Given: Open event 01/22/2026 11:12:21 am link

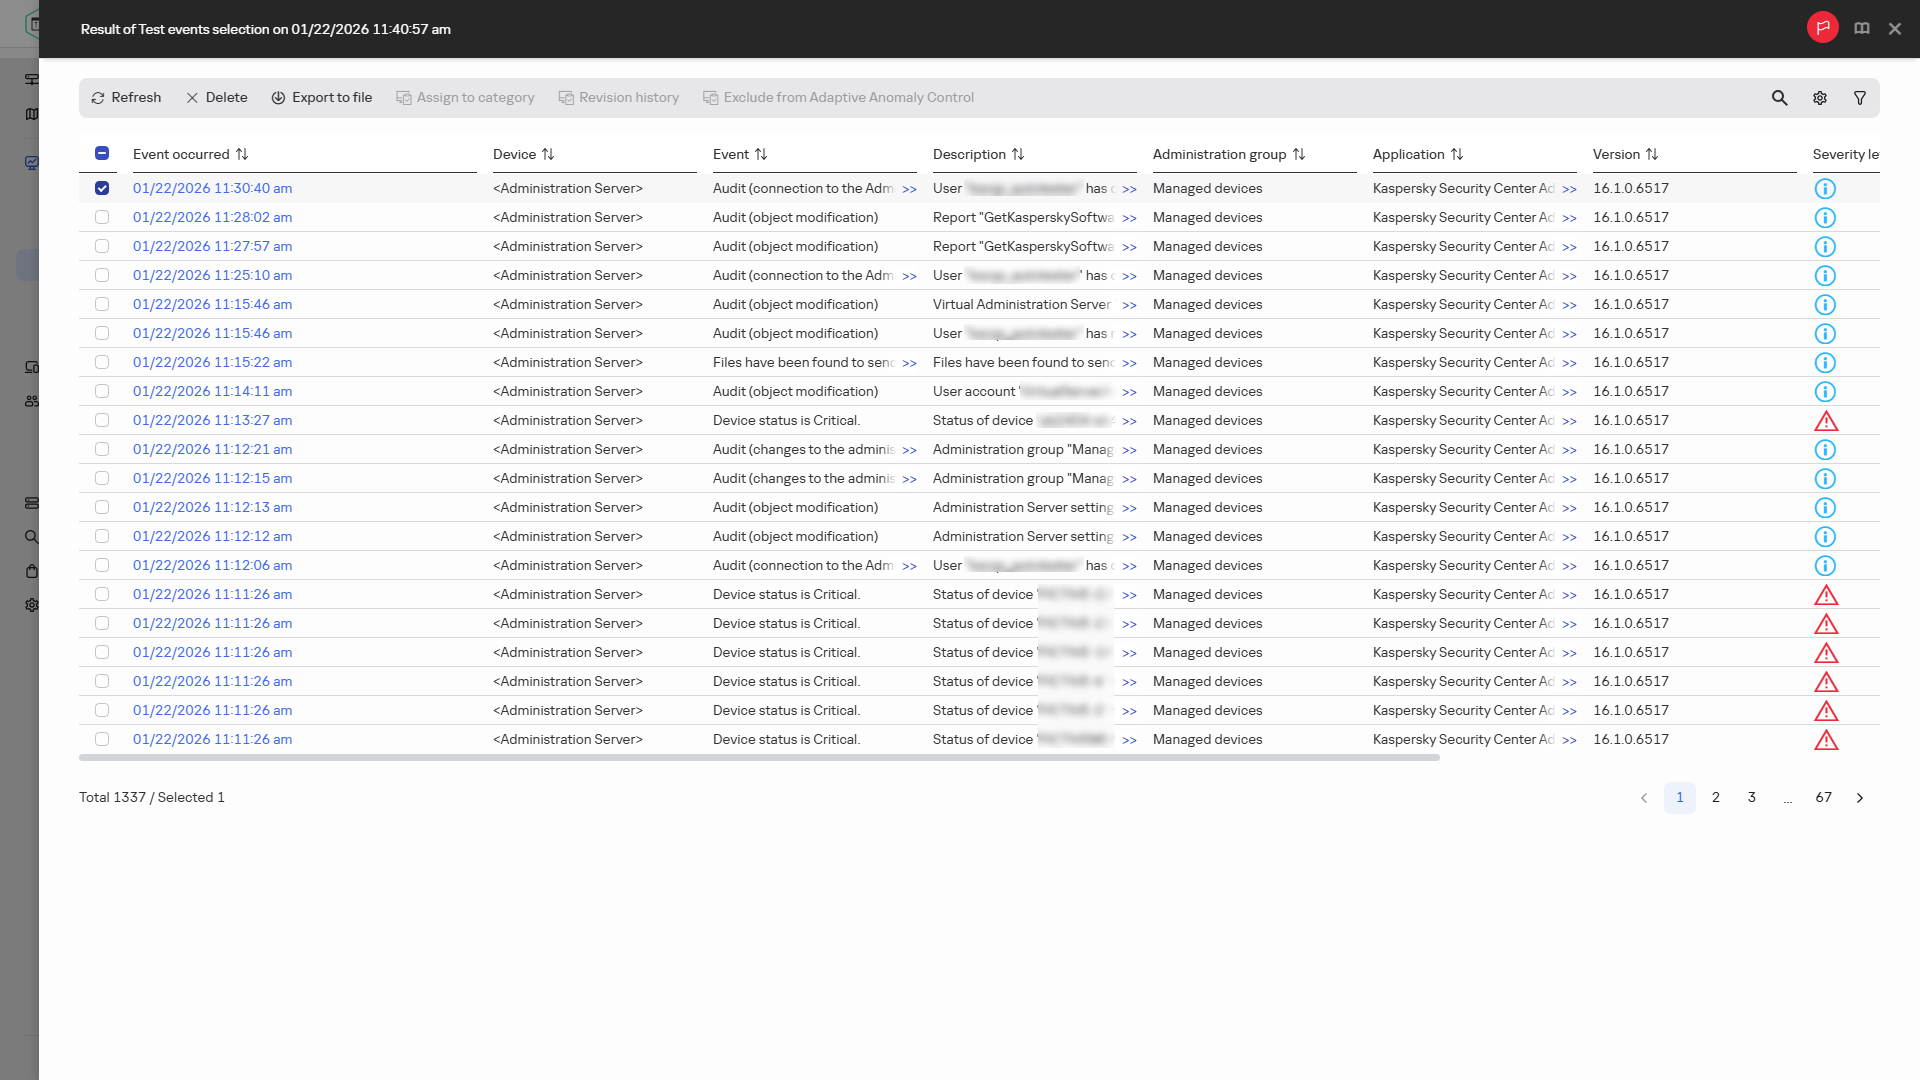Looking at the screenshot, I should 213,449.
